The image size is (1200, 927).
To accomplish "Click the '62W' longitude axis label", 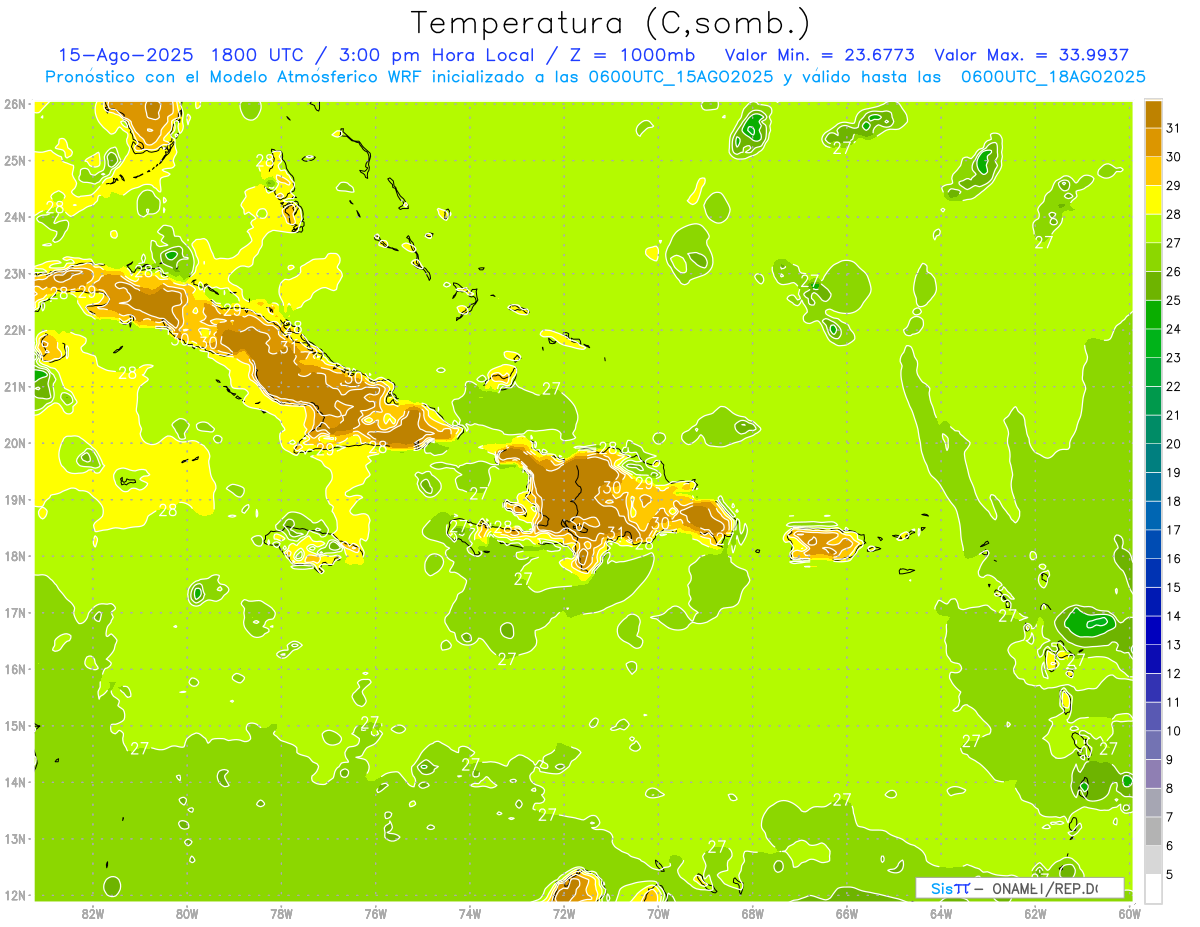I will pos(1034,913).
